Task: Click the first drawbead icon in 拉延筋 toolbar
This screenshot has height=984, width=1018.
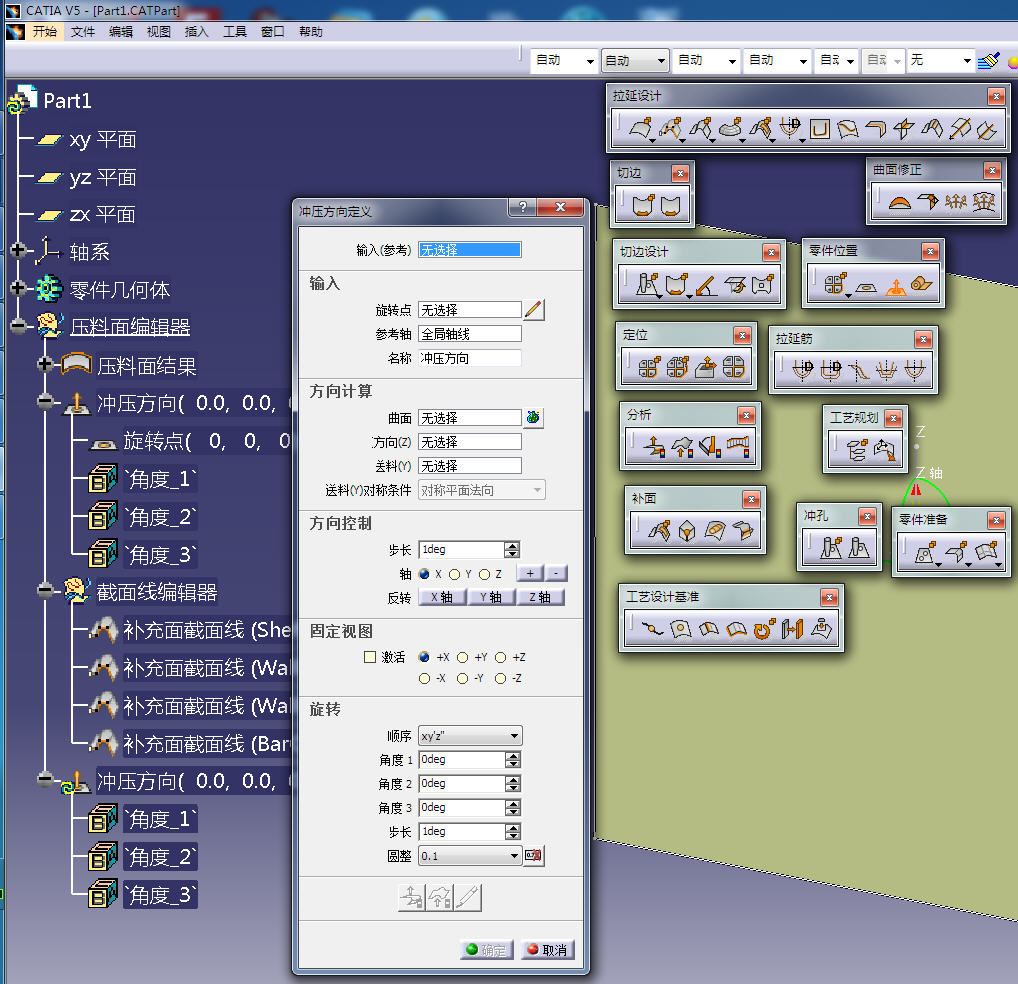Action: pyautogui.click(x=802, y=370)
